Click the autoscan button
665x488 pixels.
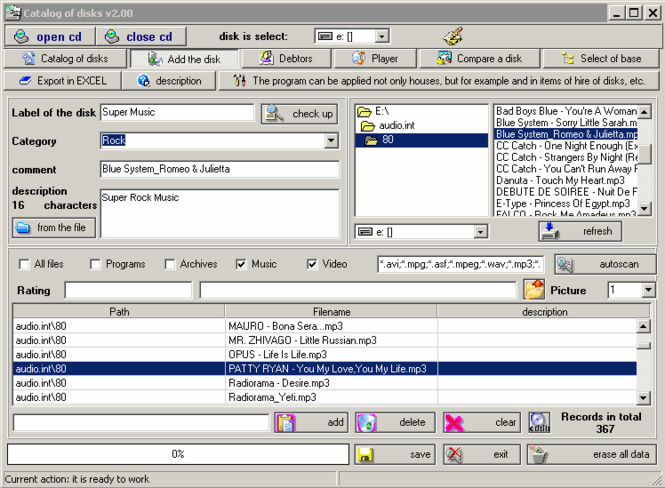(605, 265)
